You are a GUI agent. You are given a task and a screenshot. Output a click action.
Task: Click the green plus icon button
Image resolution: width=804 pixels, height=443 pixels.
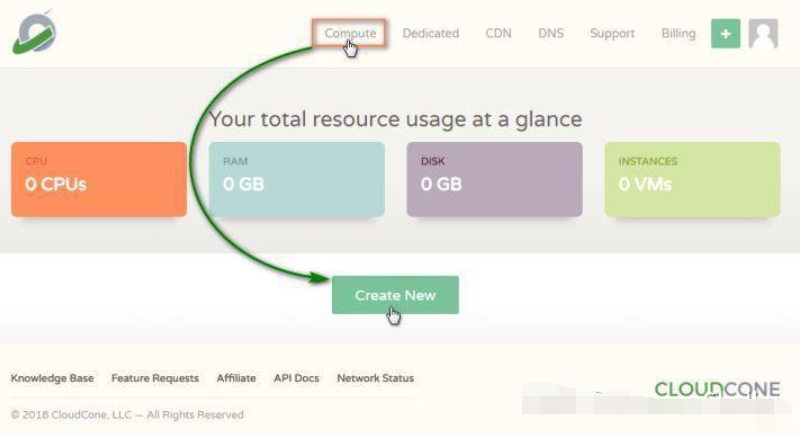[x=725, y=33]
